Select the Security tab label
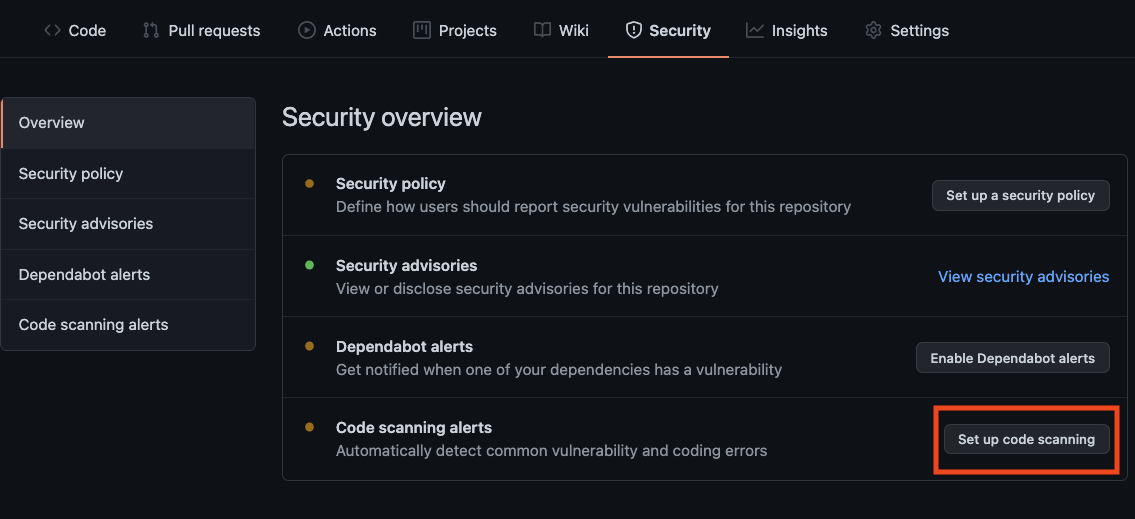 680,30
